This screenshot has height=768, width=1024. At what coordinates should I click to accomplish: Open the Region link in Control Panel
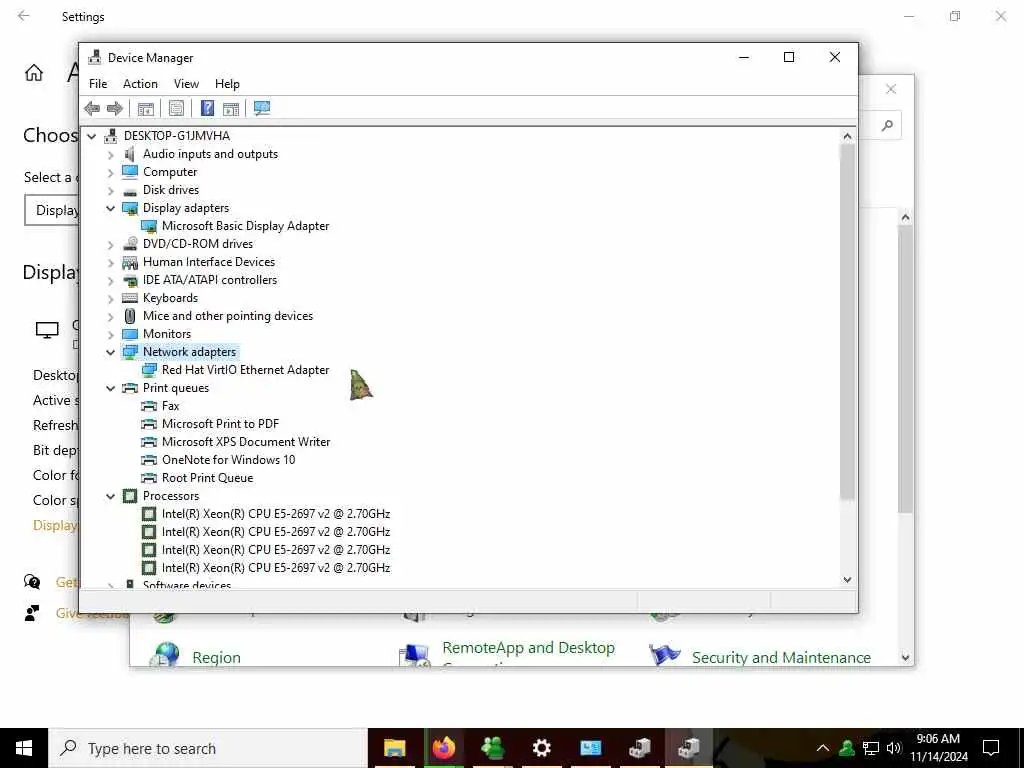[216, 658]
